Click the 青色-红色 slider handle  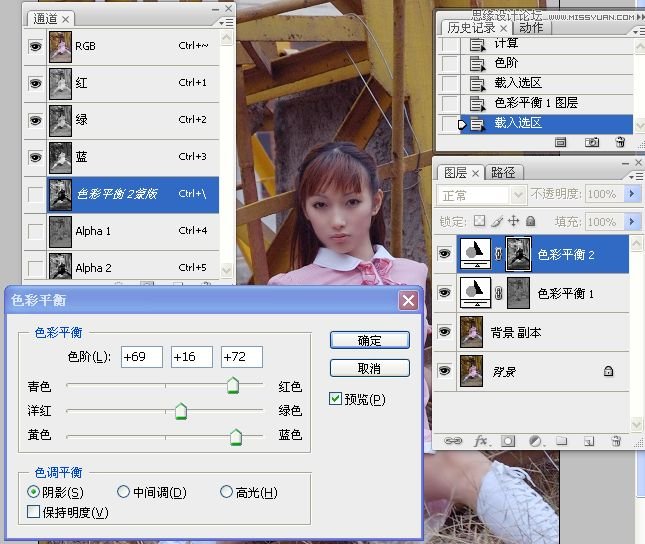pos(233,385)
